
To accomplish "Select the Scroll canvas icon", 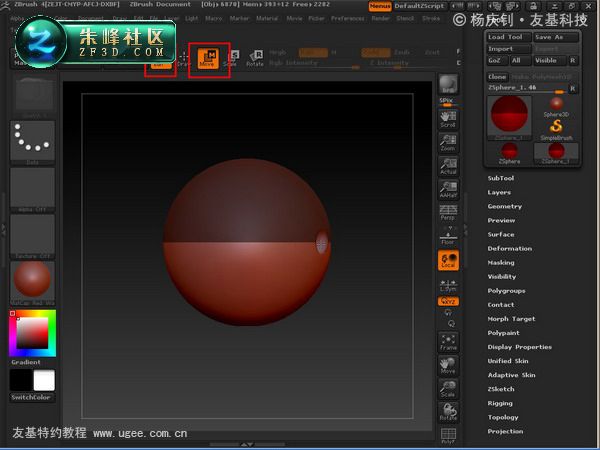I will (x=448, y=119).
